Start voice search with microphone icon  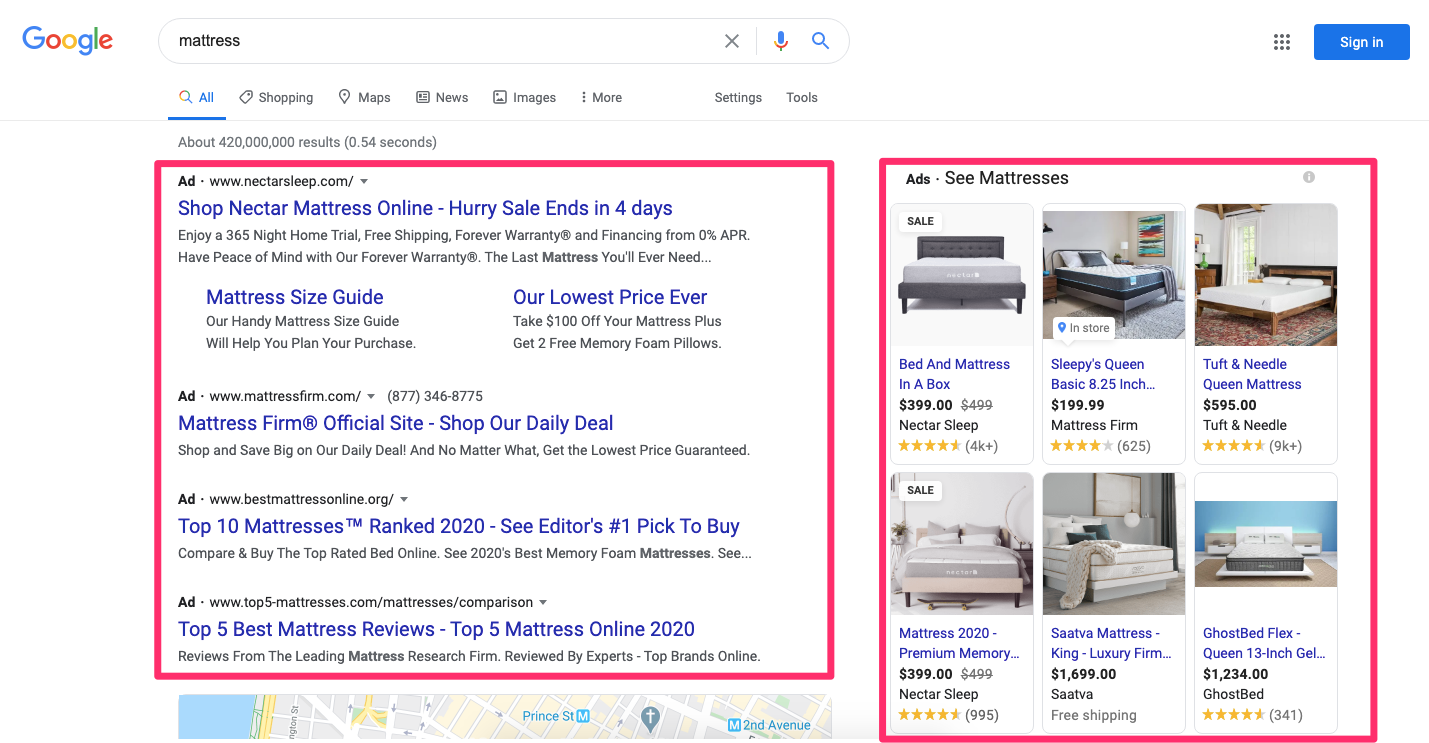point(781,41)
